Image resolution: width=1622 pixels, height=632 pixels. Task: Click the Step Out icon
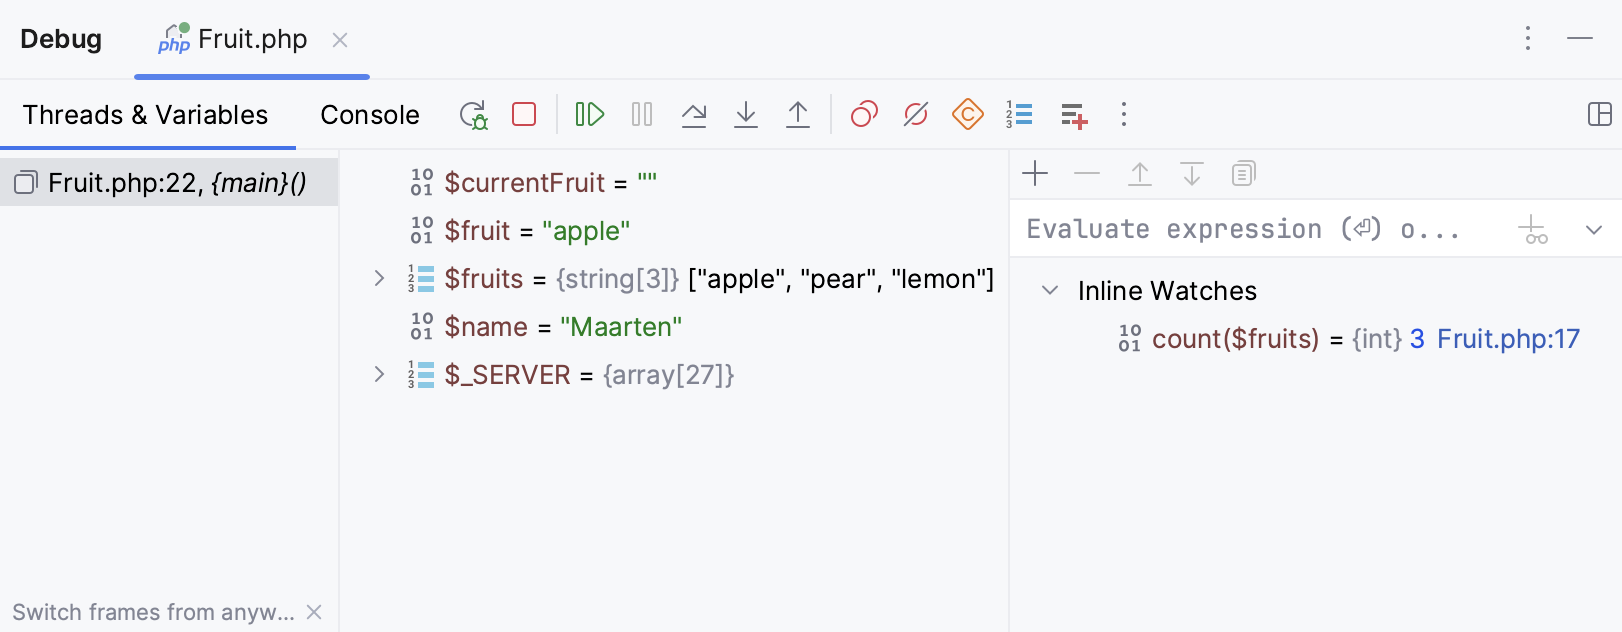click(798, 115)
